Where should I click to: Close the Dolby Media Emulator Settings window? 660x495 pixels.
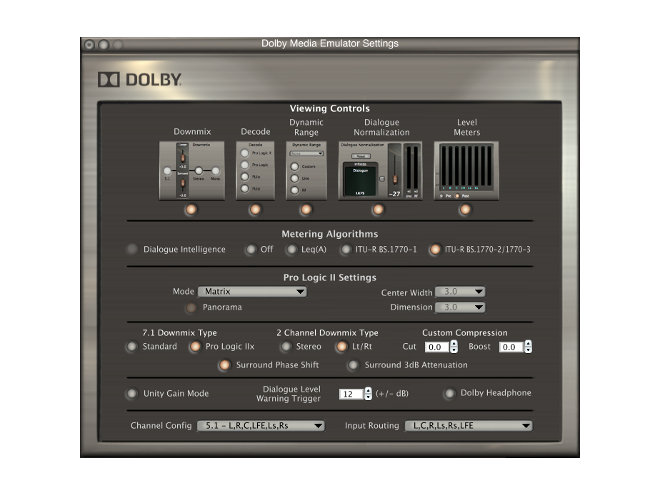point(89,44)
